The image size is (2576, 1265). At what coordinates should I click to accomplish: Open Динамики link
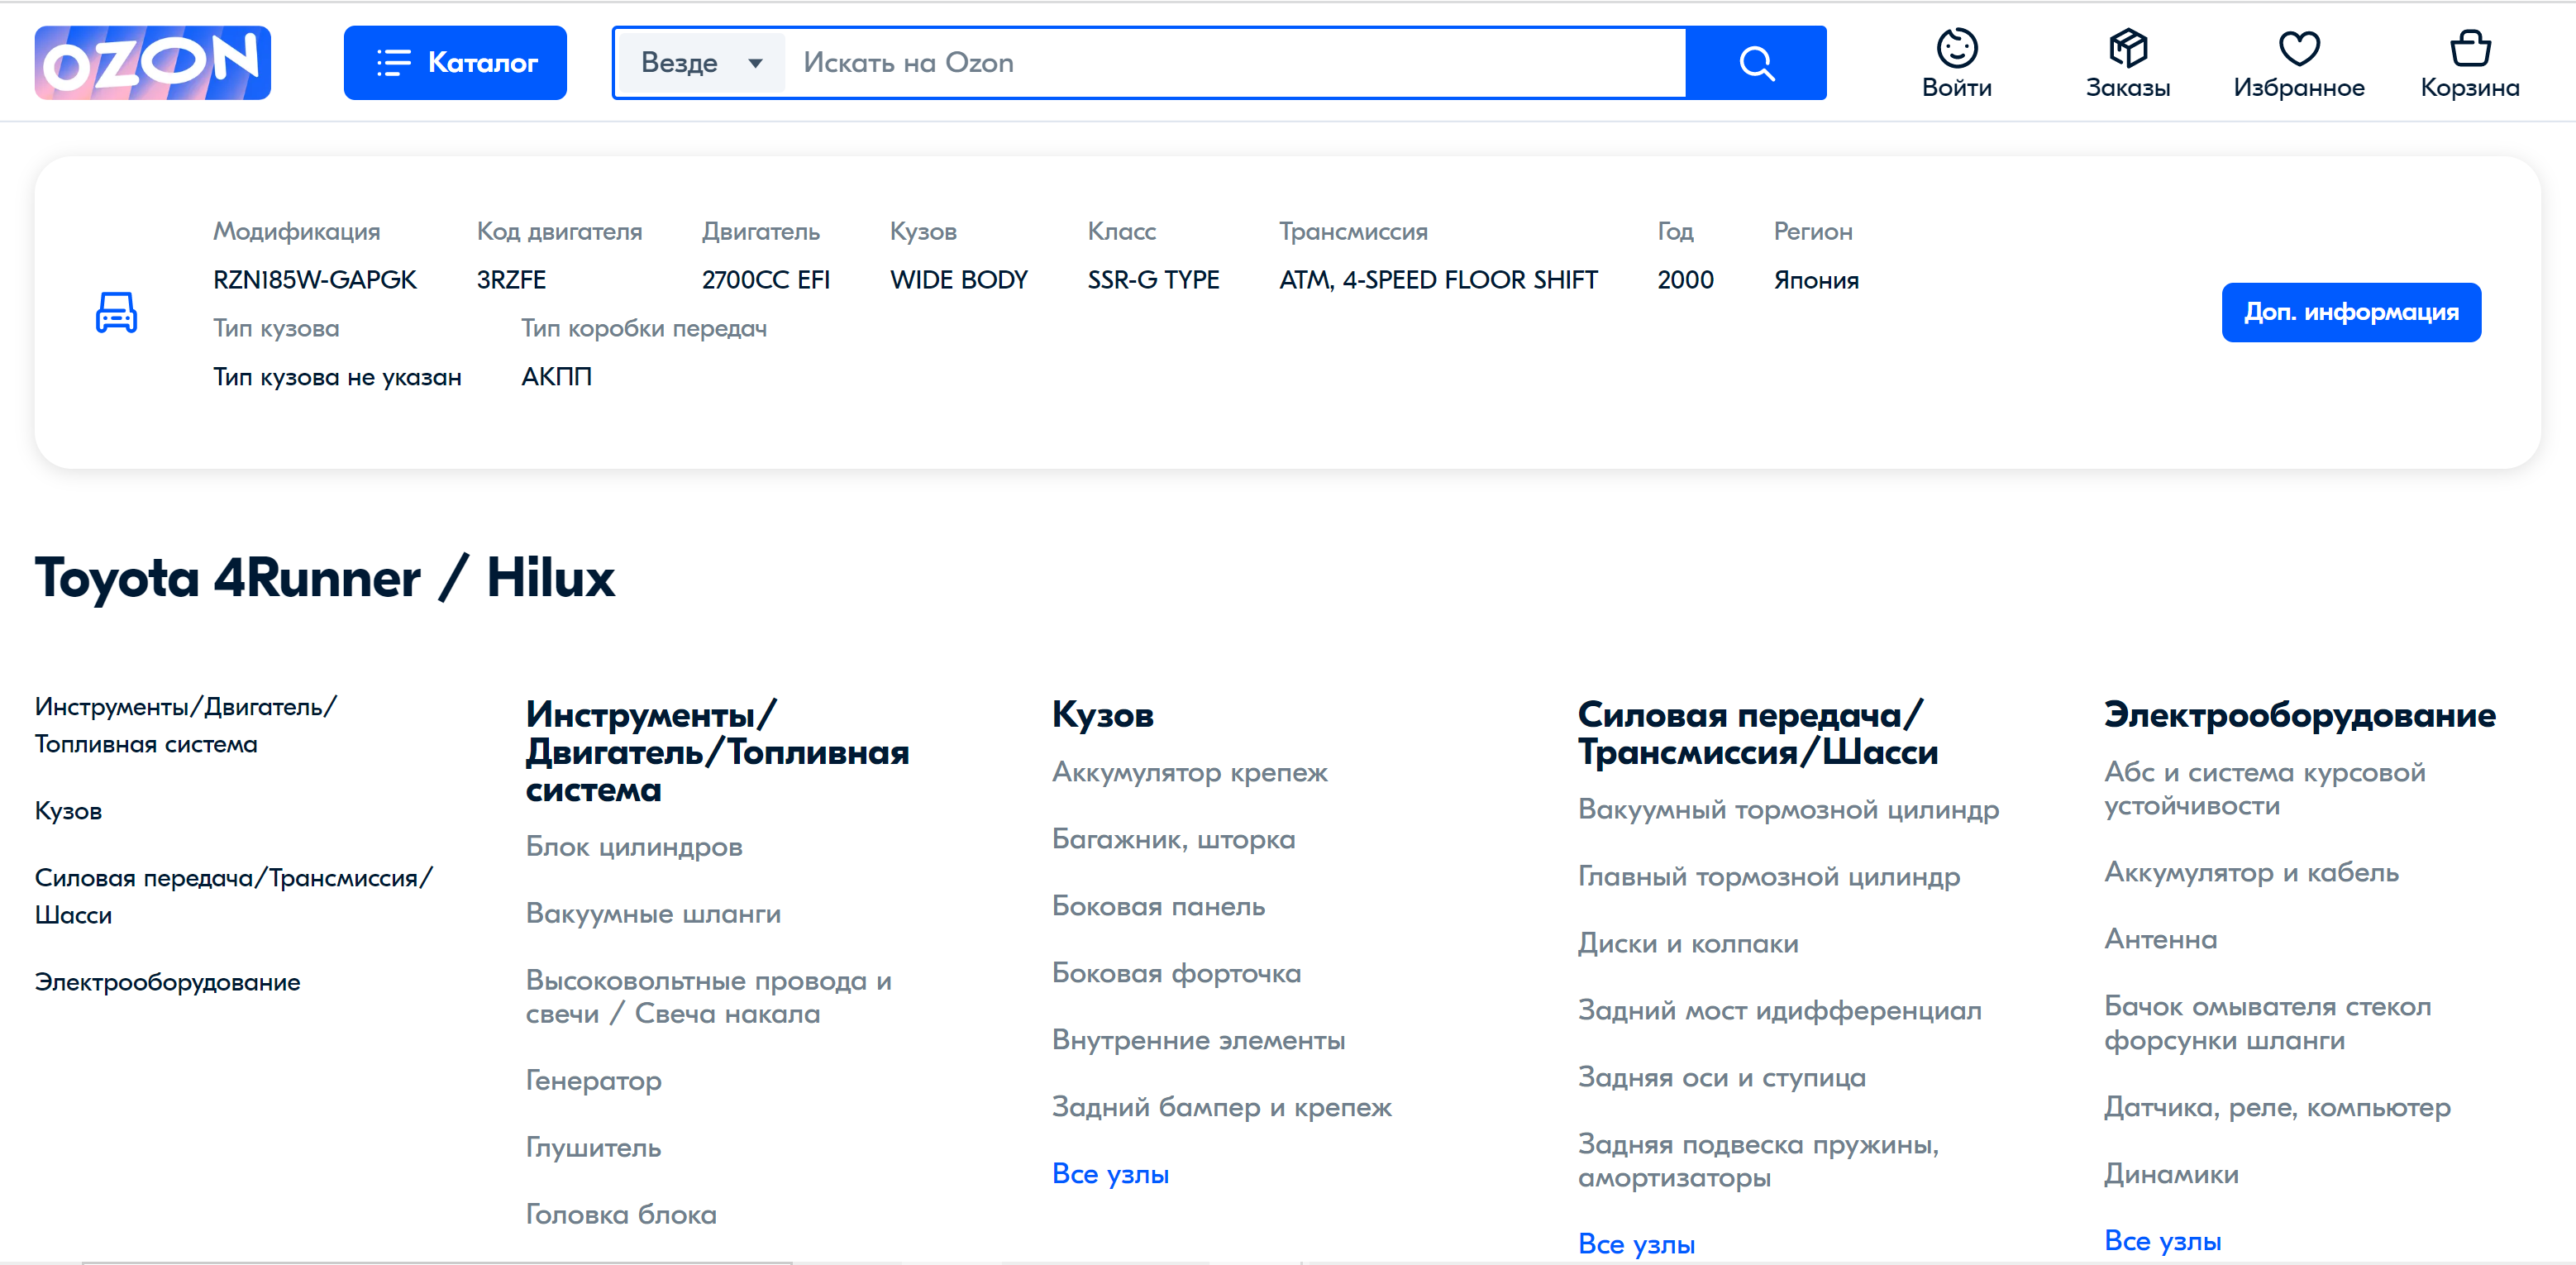pyautogui.click(x=2171, y=1175)
